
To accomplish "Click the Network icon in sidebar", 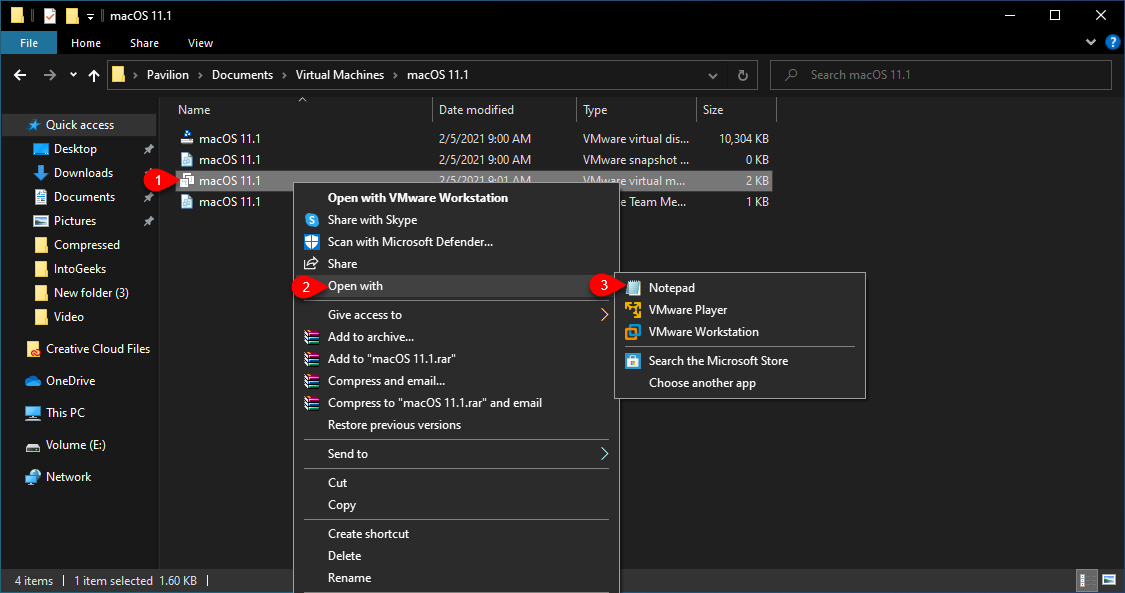I will click(33, 477).
